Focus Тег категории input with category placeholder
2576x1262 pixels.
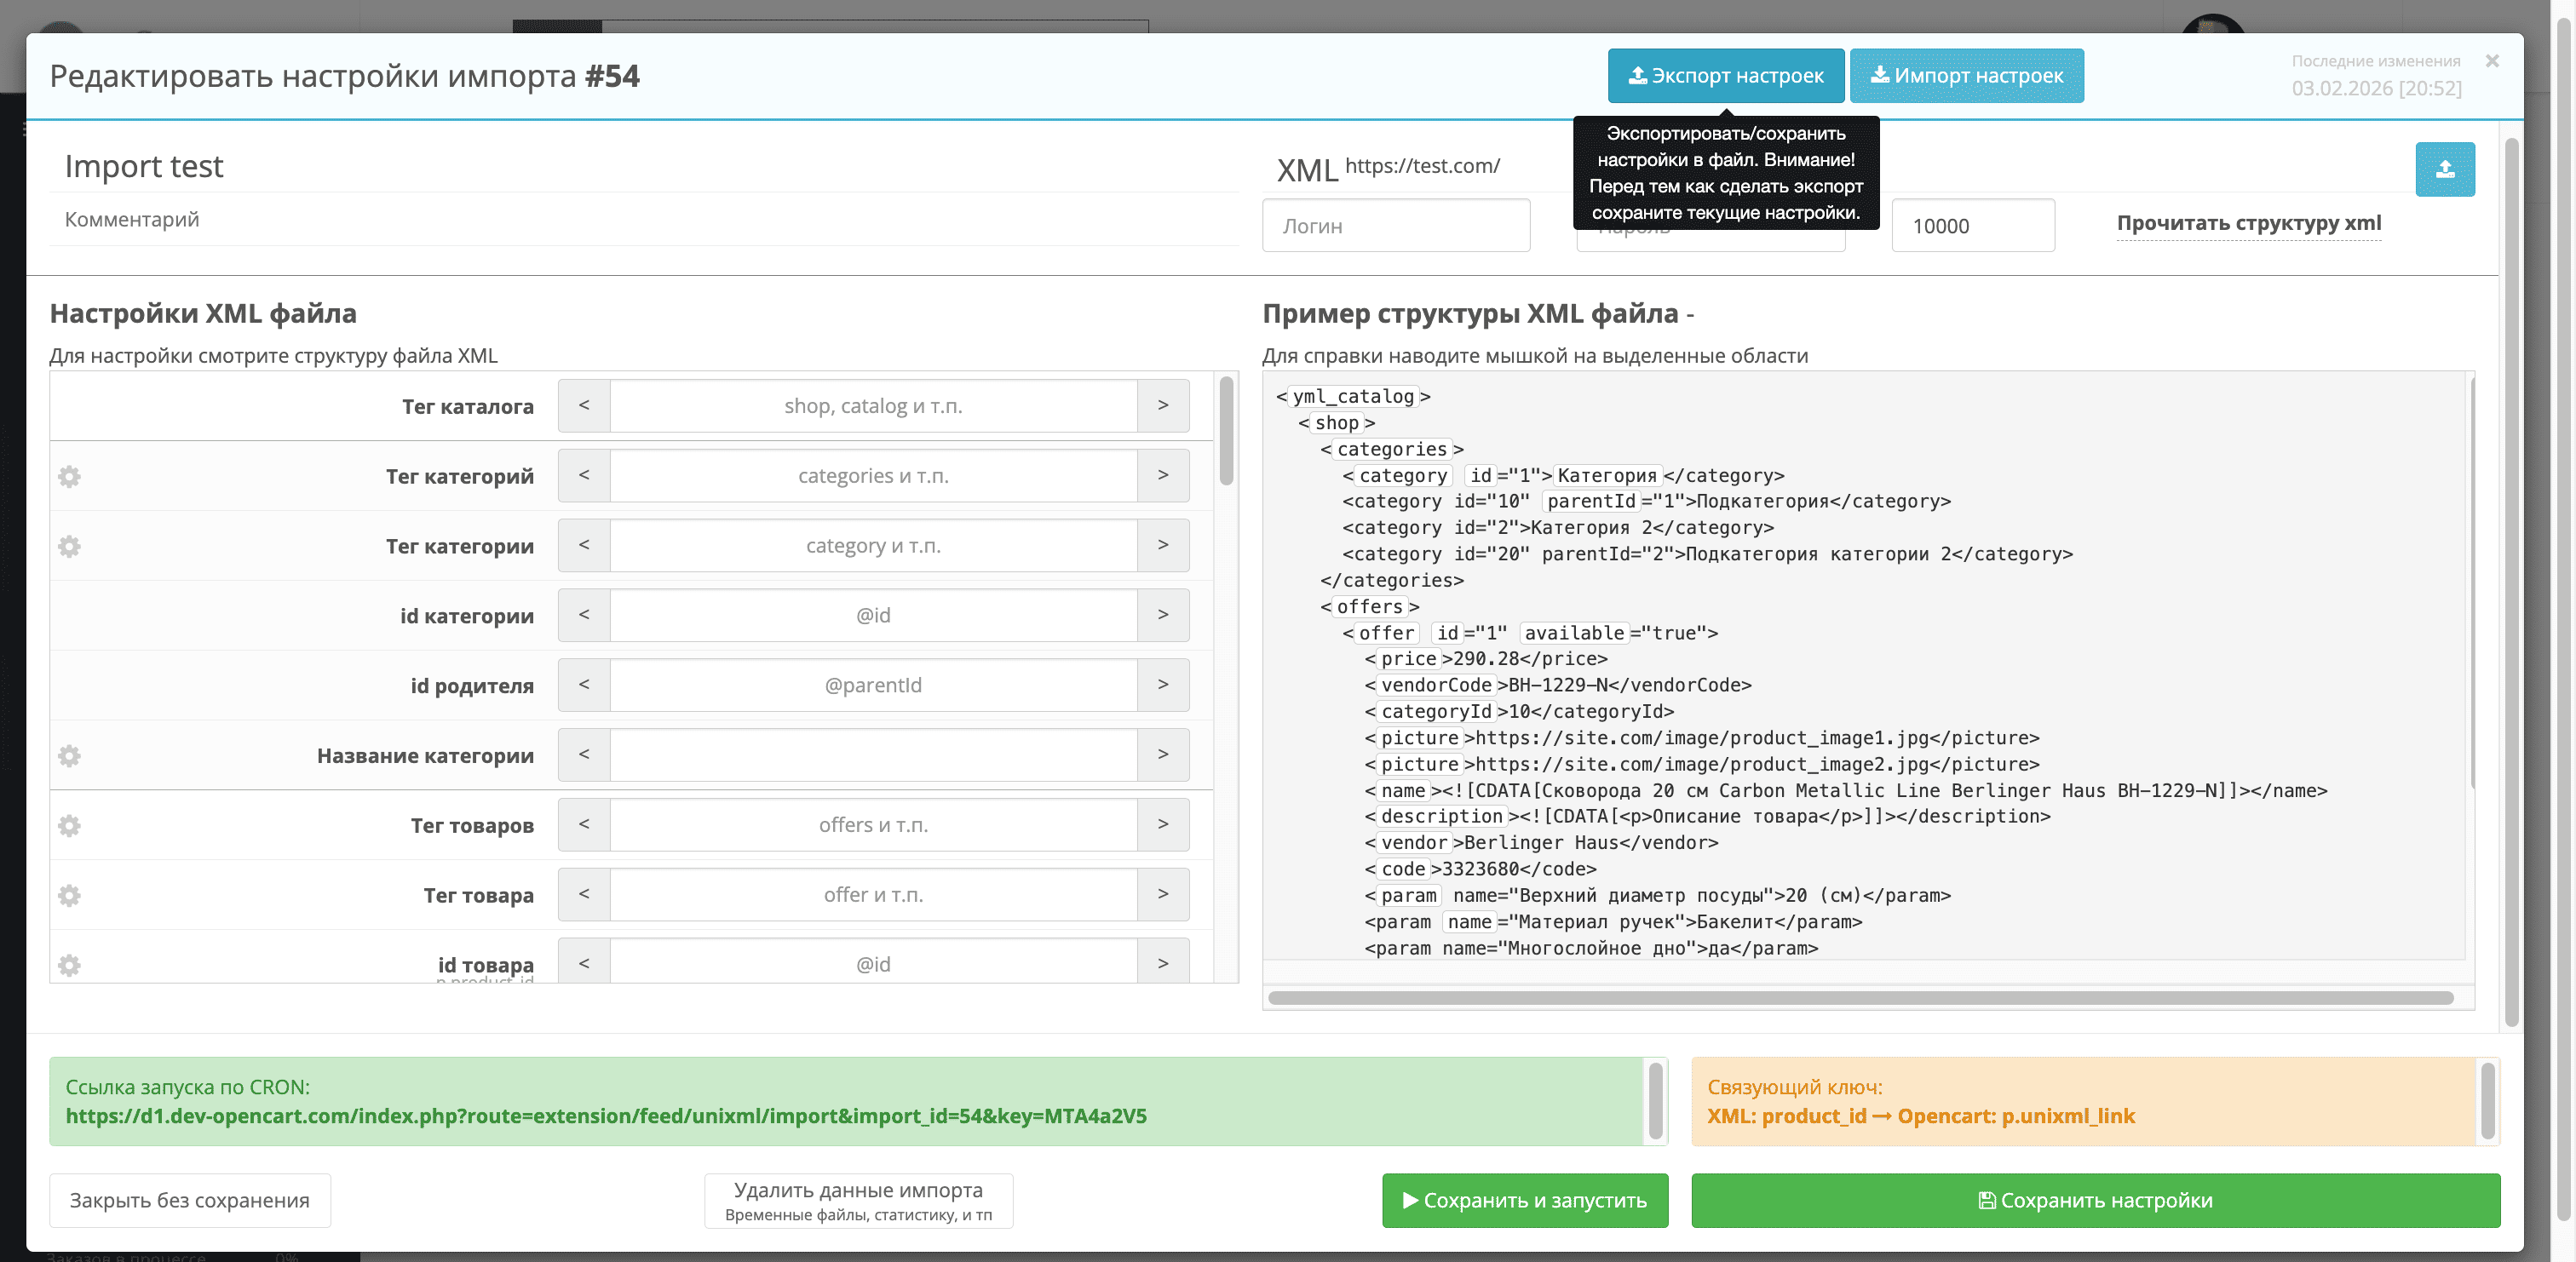[873, 545]
